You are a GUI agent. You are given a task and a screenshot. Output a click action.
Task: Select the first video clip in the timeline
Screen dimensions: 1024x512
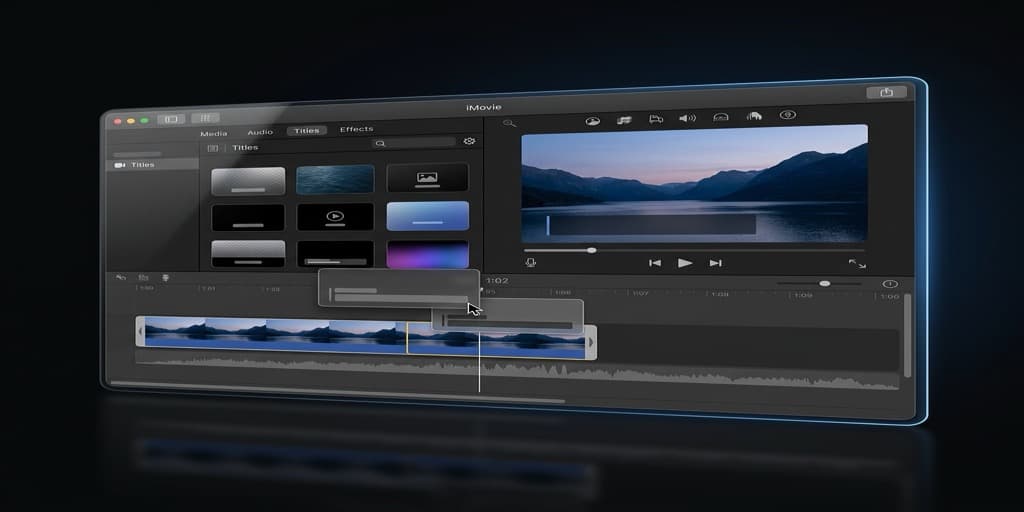click(275, 335)
